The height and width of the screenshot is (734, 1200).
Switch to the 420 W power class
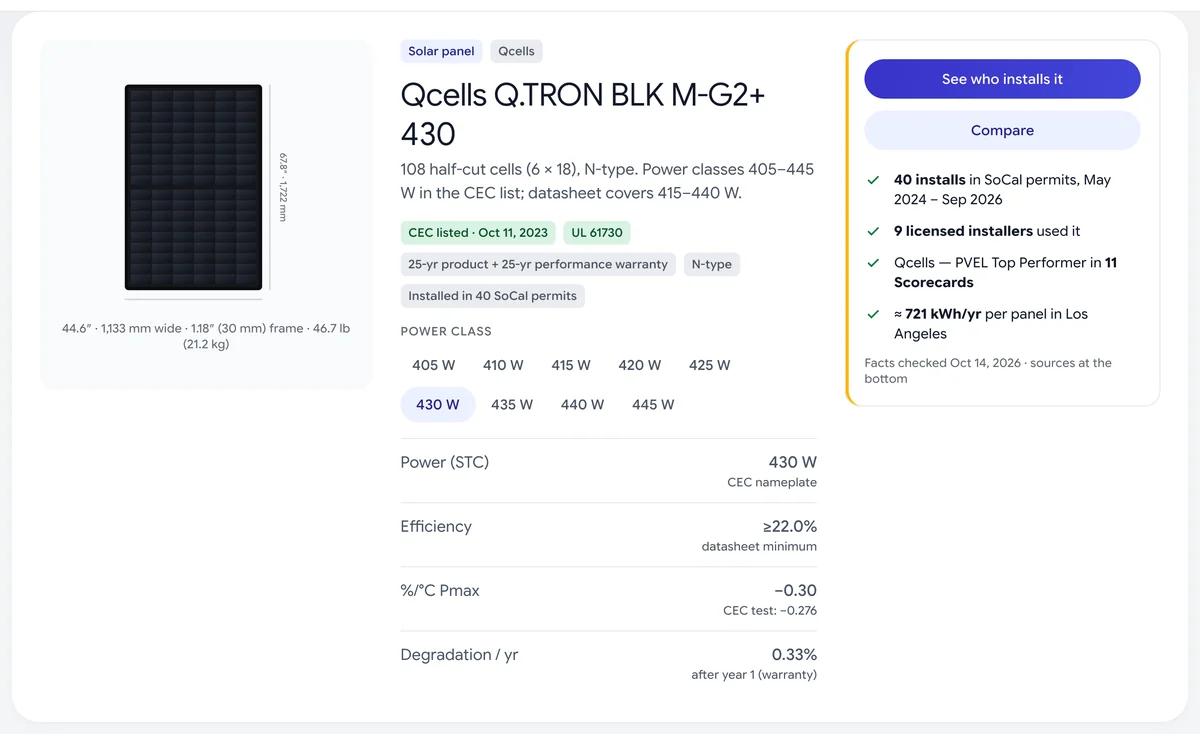[640, 365]
